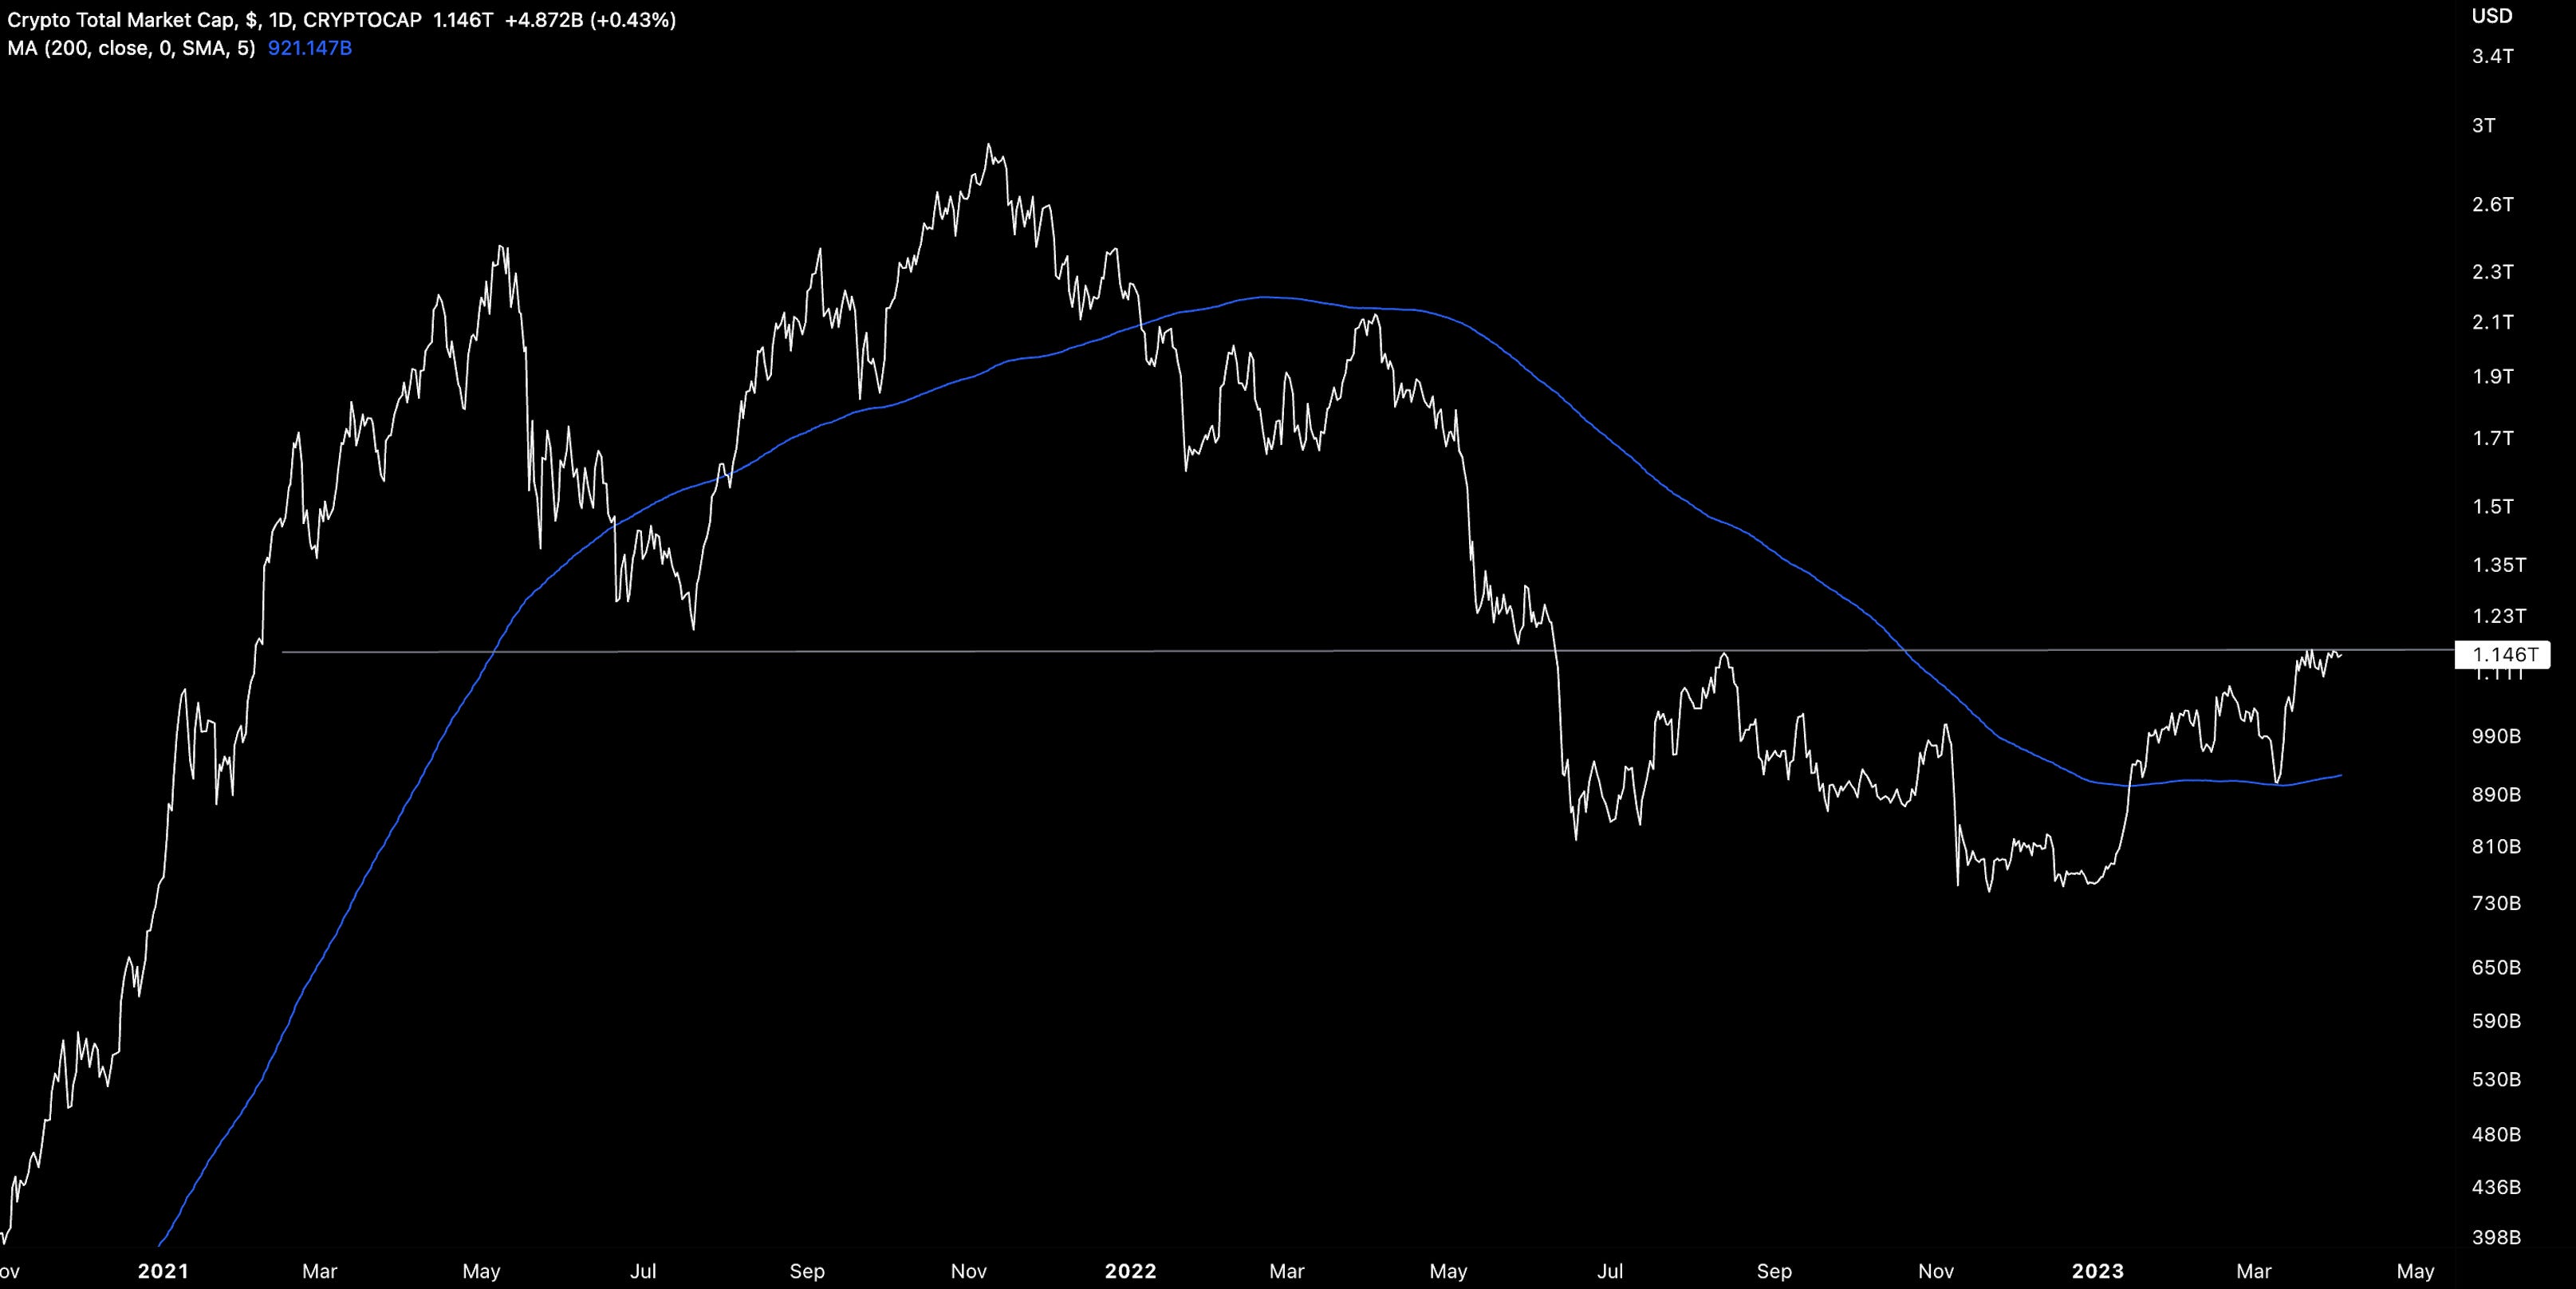Select the 1.146T current price label

click(2503, 655)
